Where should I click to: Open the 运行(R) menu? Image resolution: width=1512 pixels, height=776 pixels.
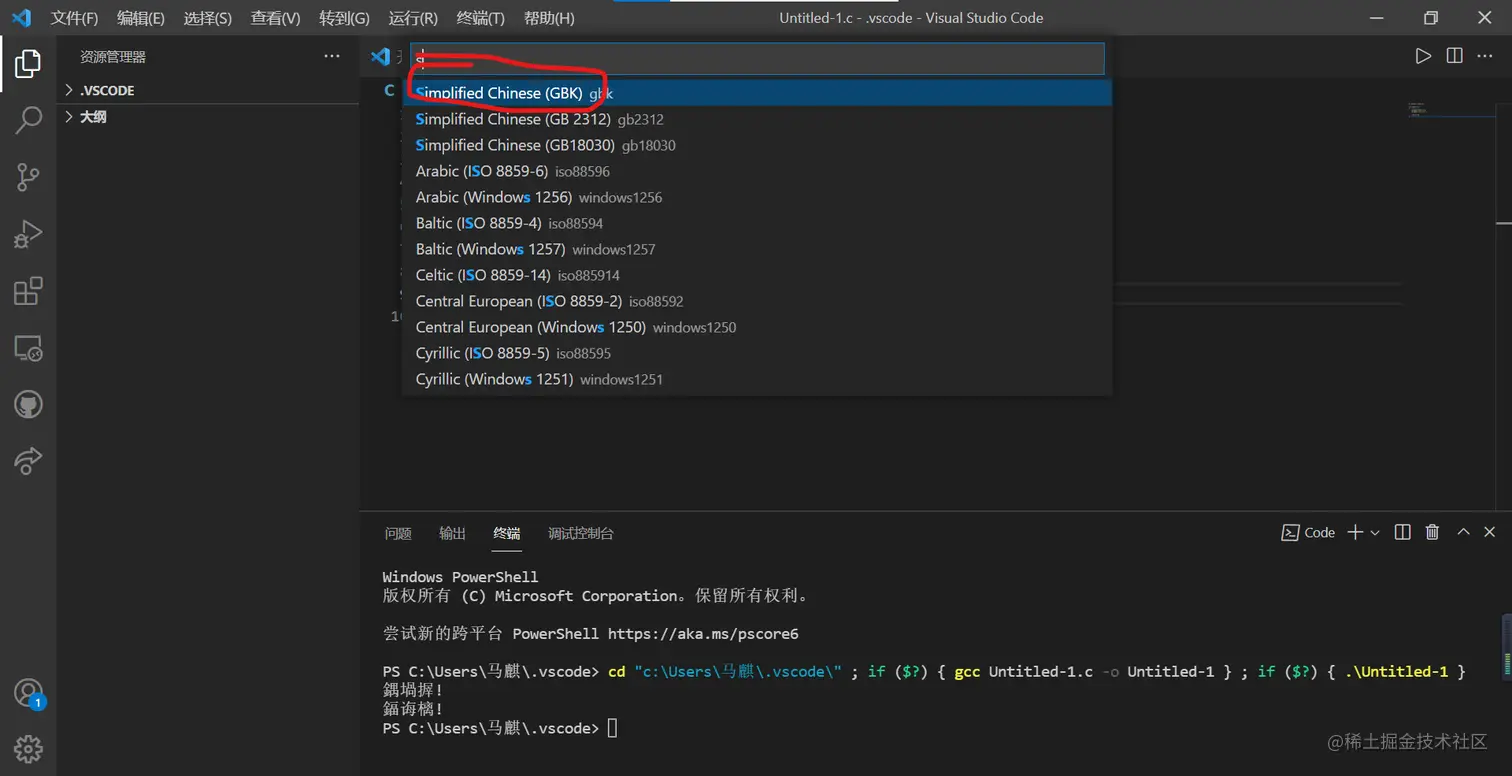(x=413, y=18)
